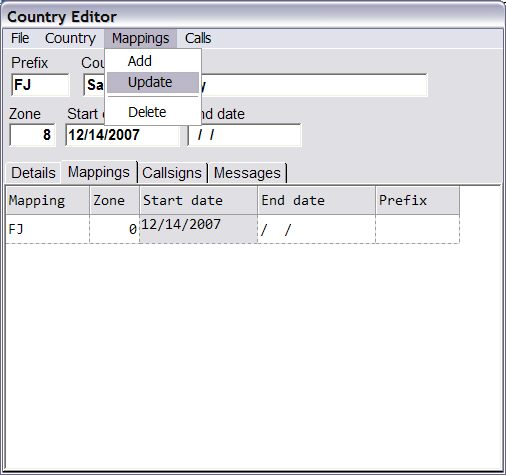Select the zone cell showing 0
The image size is (506, 475).
114,229
